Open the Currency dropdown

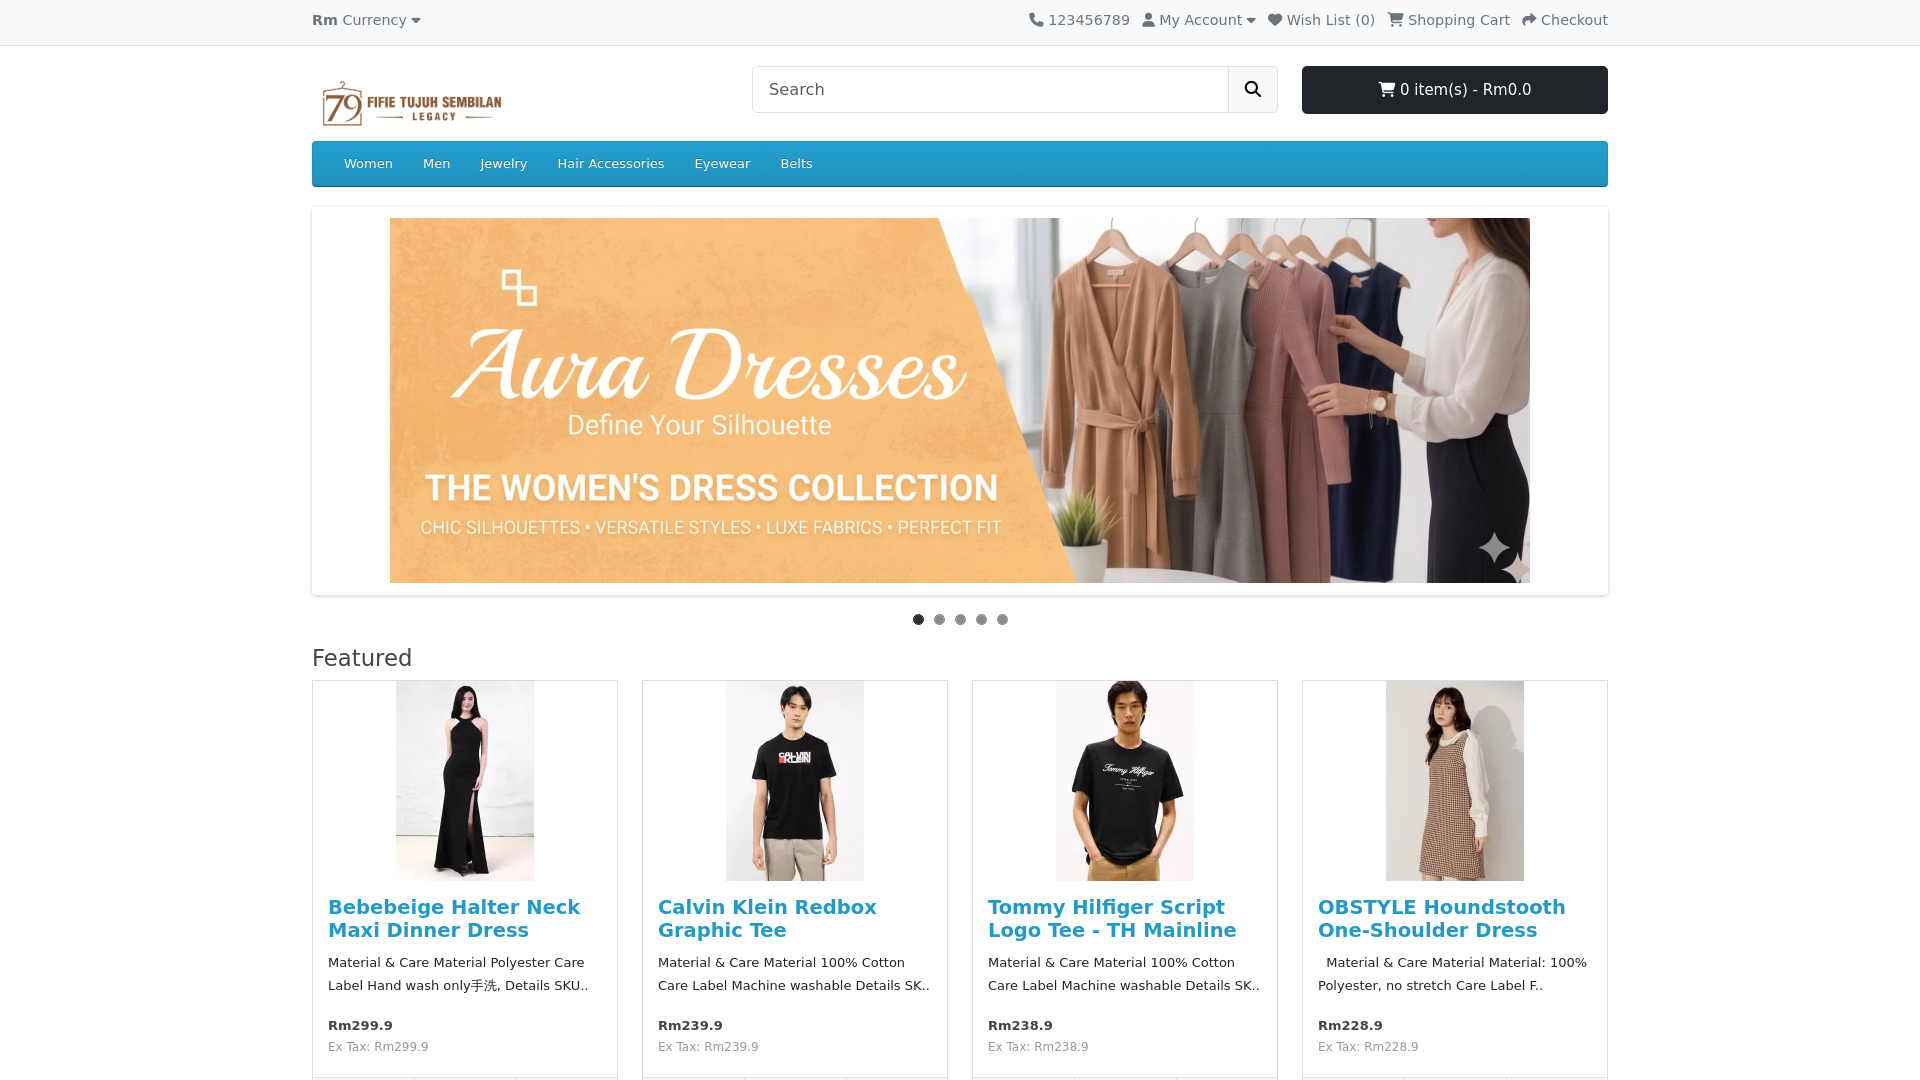tap(366, 20)
